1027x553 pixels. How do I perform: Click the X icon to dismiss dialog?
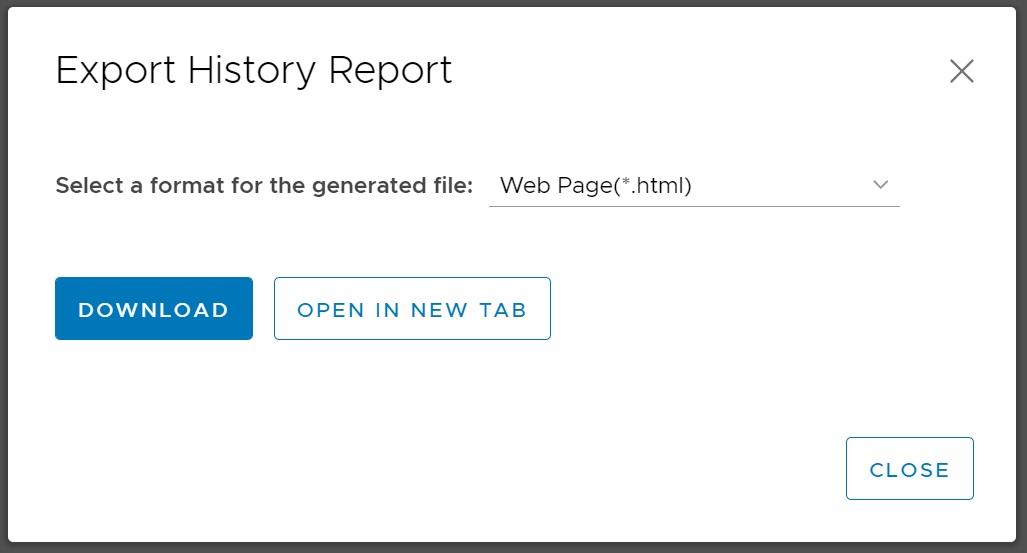click(961, 71)
